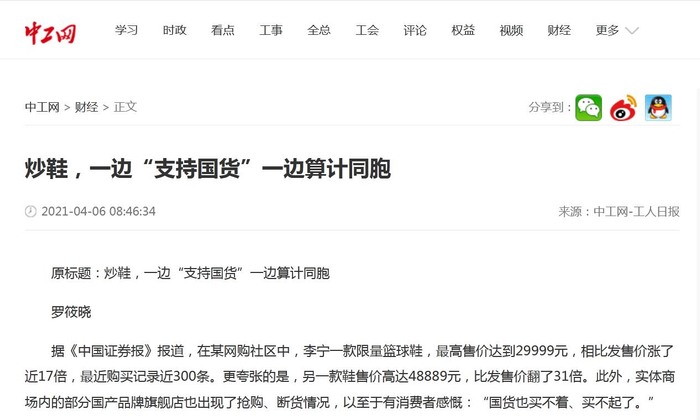Click author name 罗筱晓

click(x=71, y=312)
